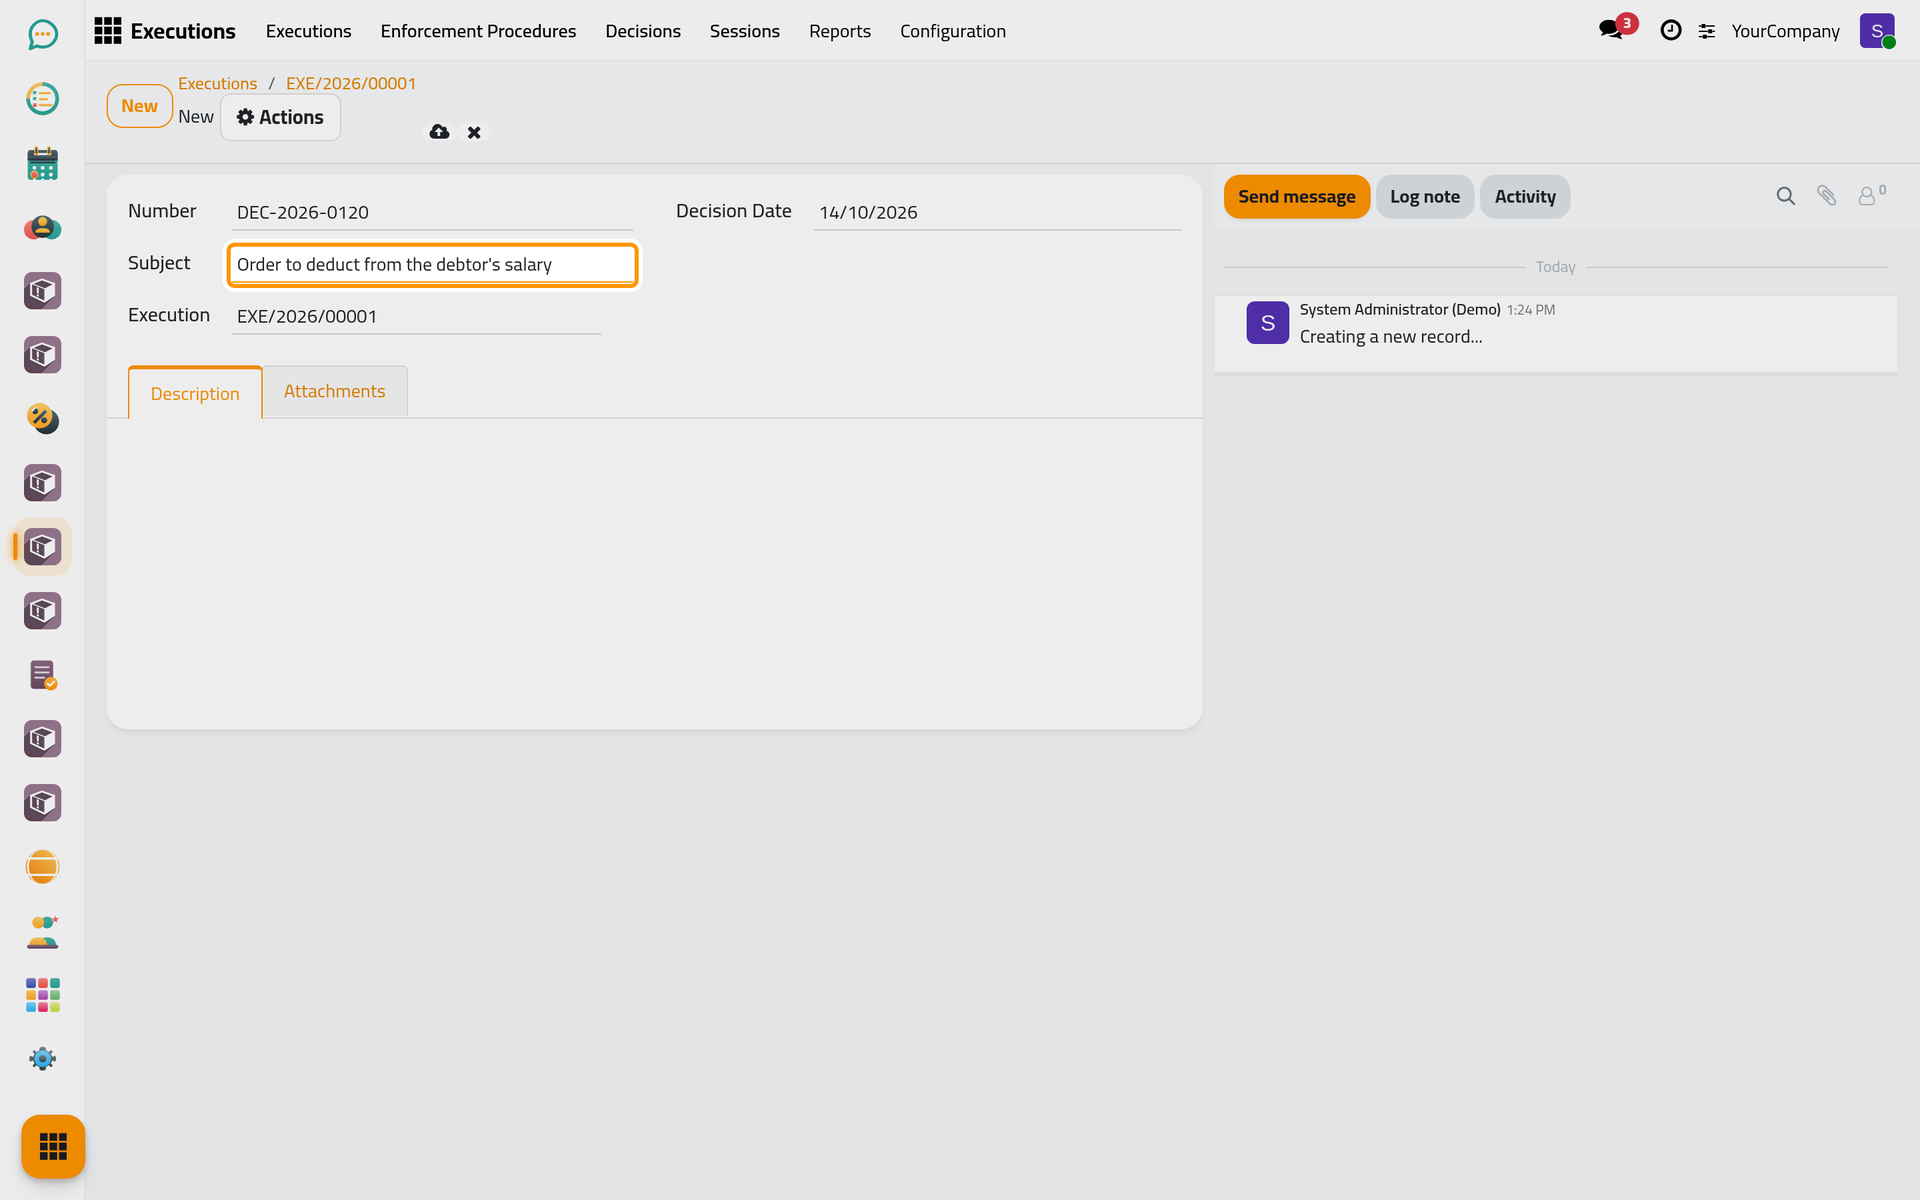Open the To-do list app icon

click(42, 99)
